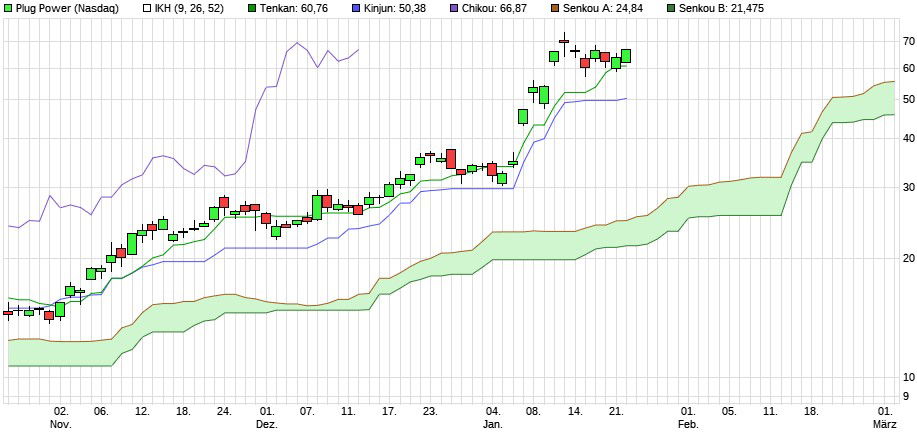Select the 'Tenkan: 60,76' legend text
The image size is (917, 432).
pyautogui.click(x=292, y=8)
